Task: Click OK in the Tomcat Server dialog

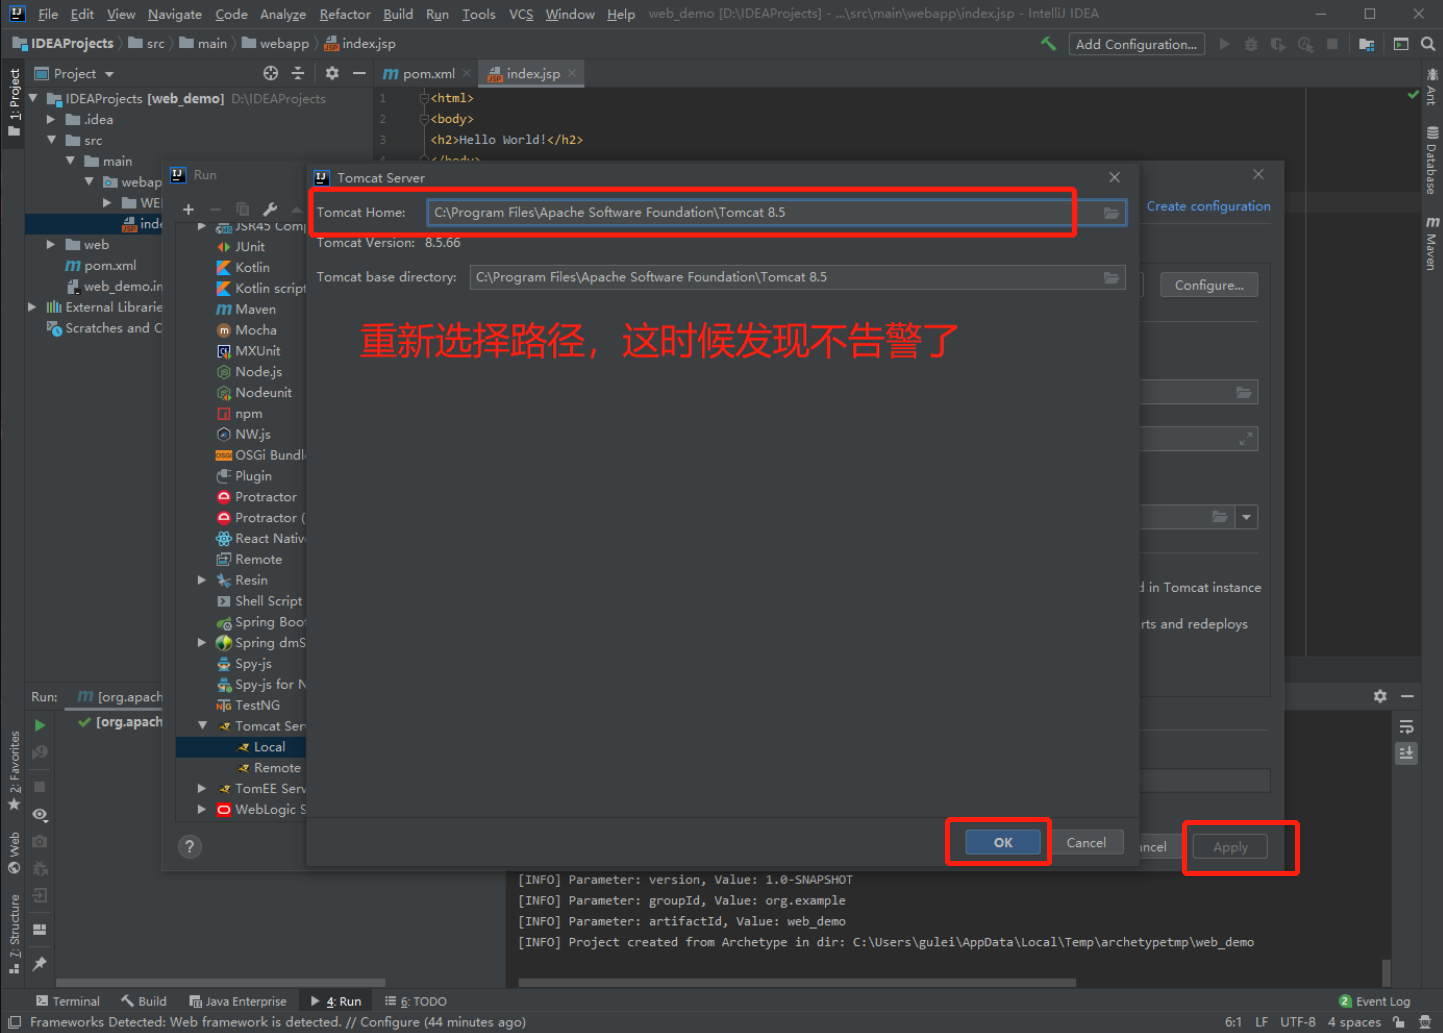Action: (x=1003, y=843)
